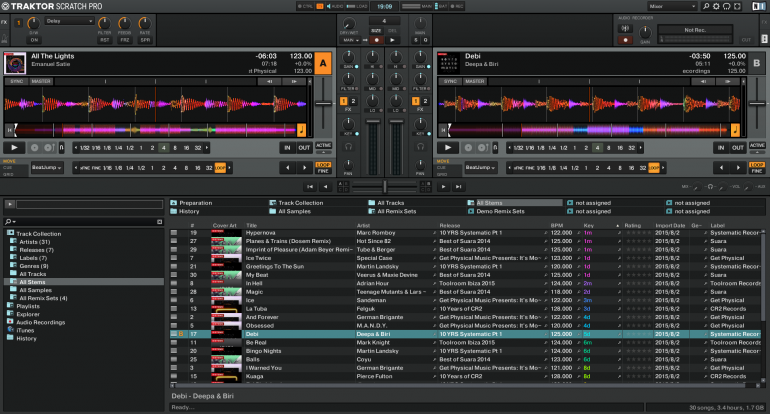The image size is (770, 414).
Task: Click Deck A letter A focus button
Action: (323, 63)
